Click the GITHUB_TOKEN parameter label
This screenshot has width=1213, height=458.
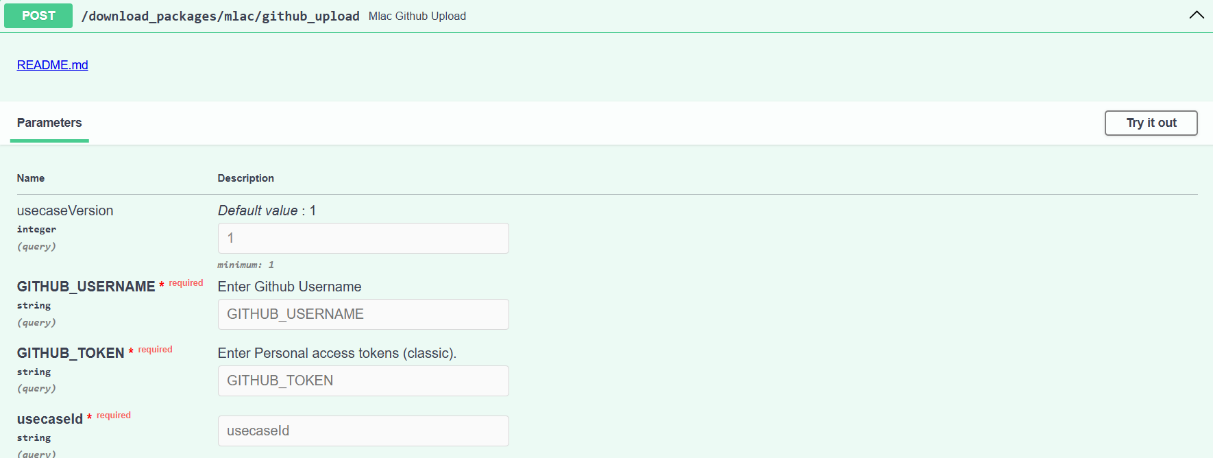(70, 353)
